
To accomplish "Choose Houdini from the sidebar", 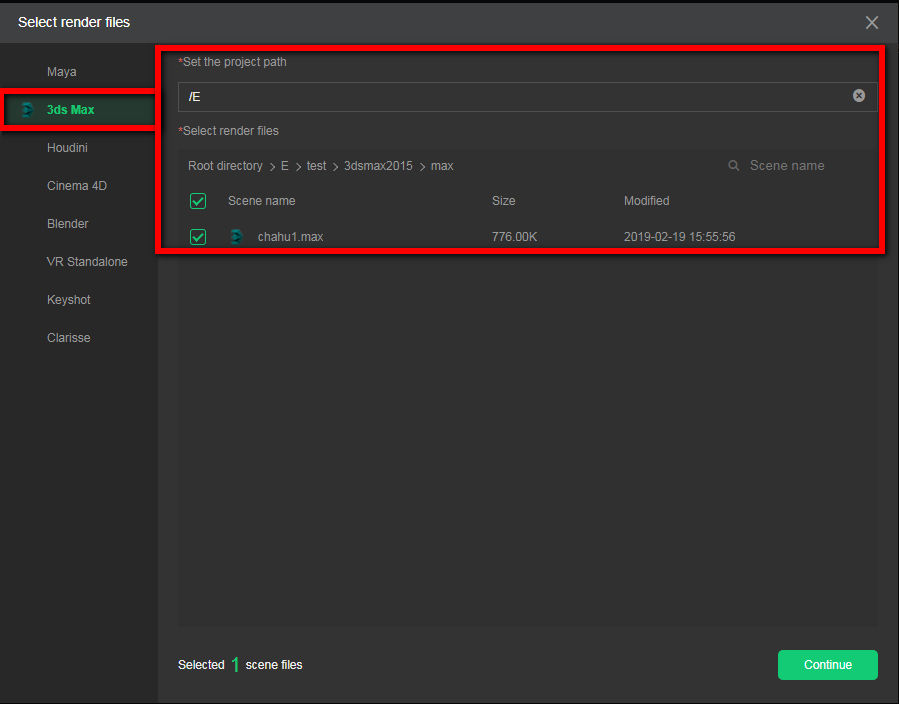I will tap(67, 147).
